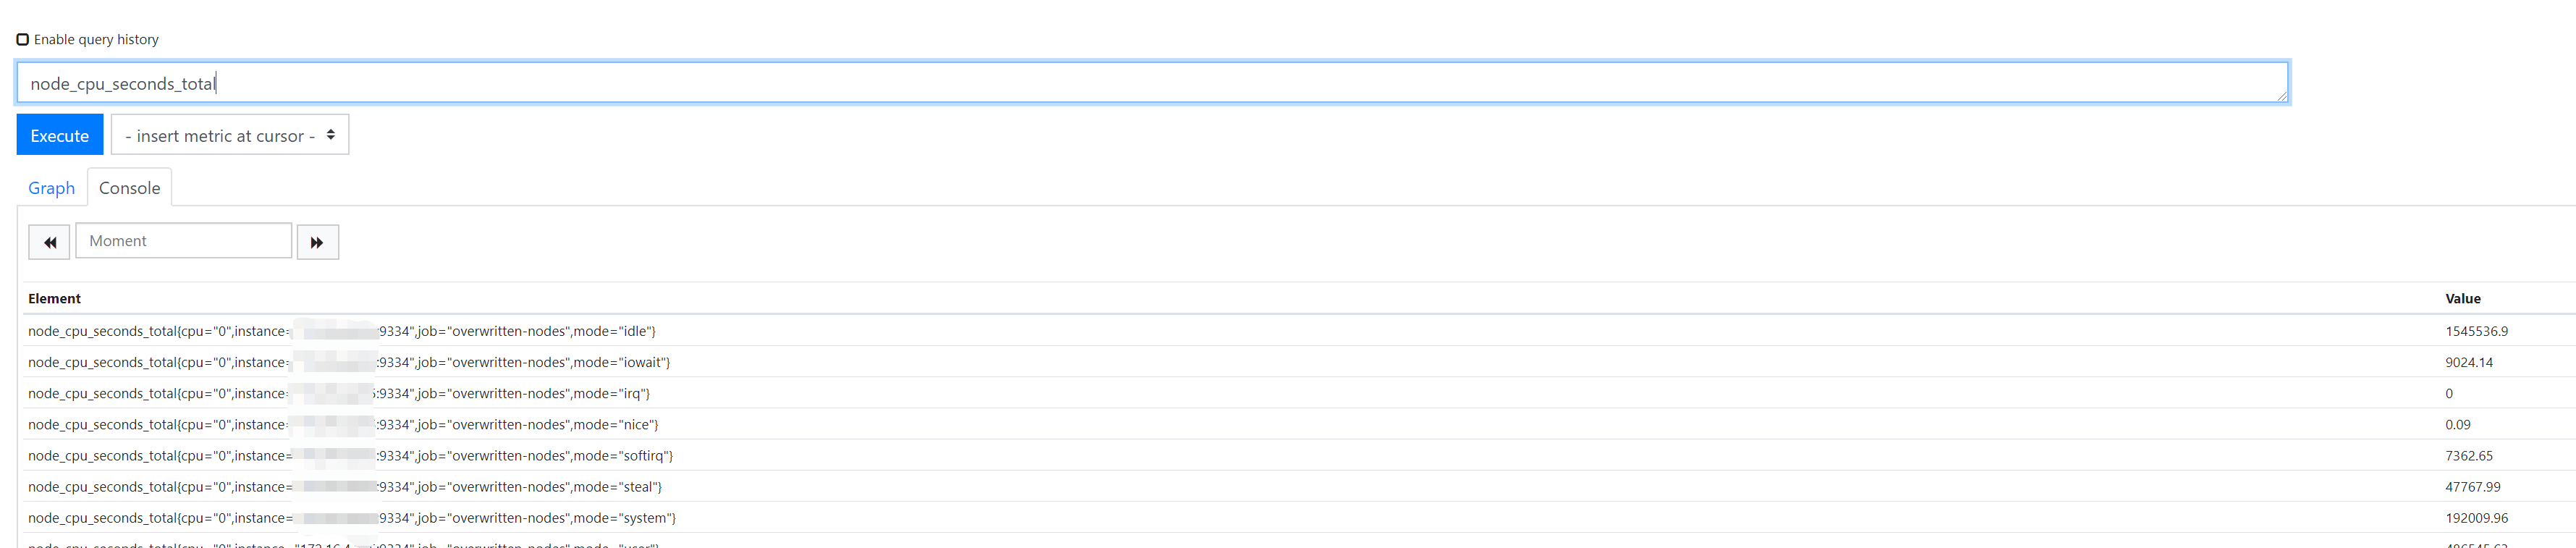Click the node_cpu_seconds_total query expression field

click(1150, 84)
